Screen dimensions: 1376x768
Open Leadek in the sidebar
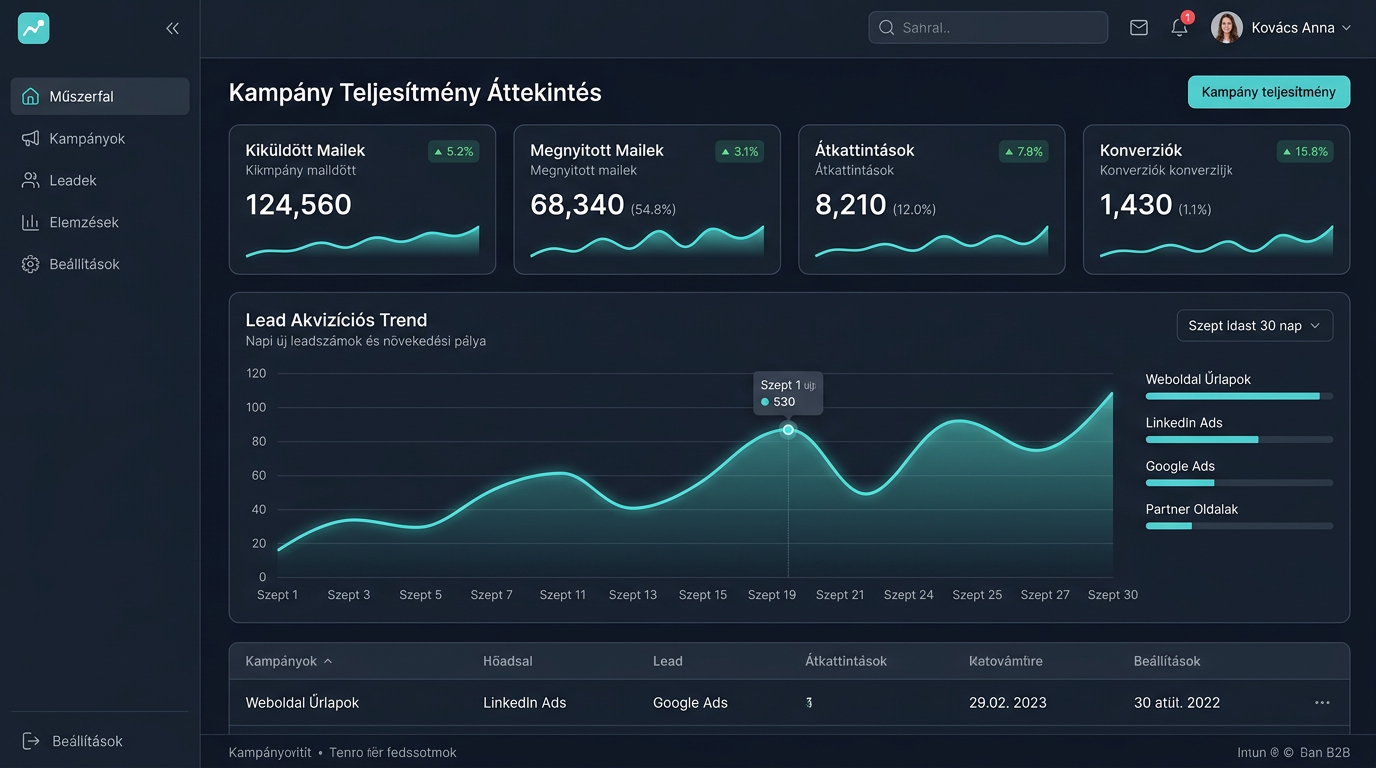(x=100, y=181)
